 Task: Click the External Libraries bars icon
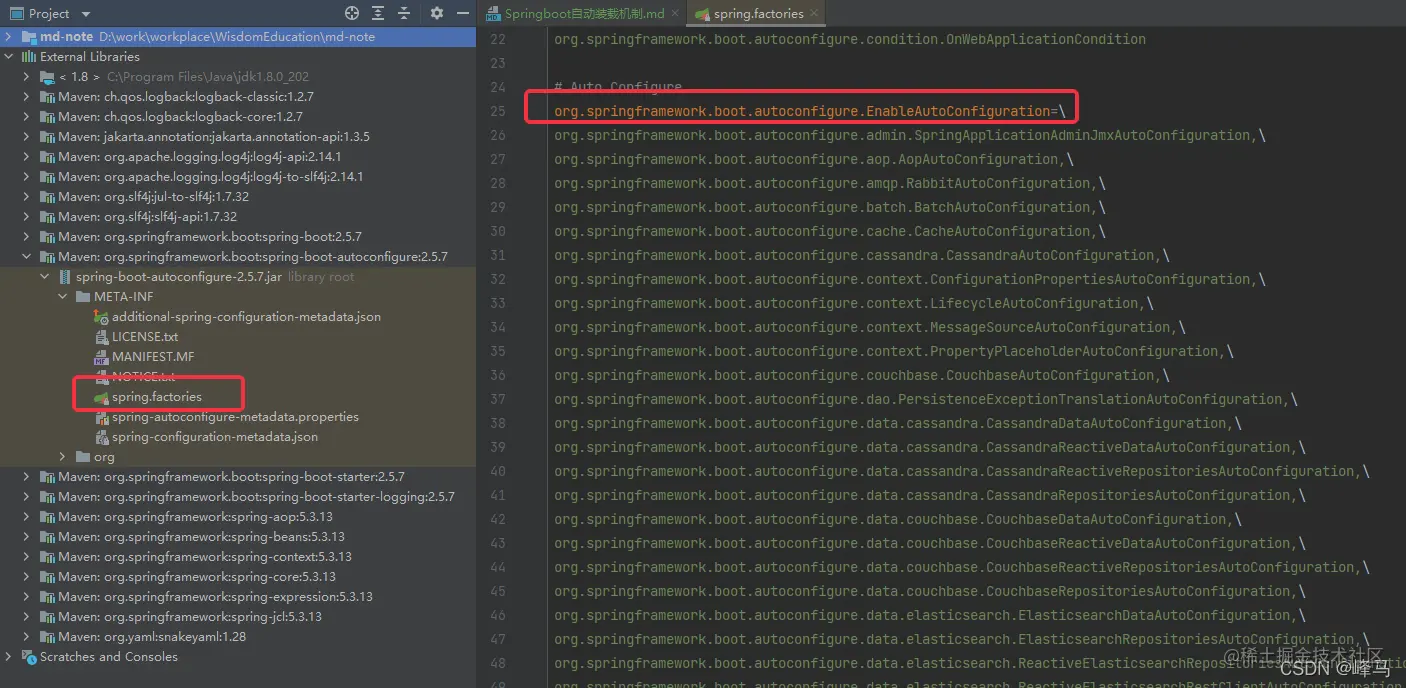[x=28, y=57]
